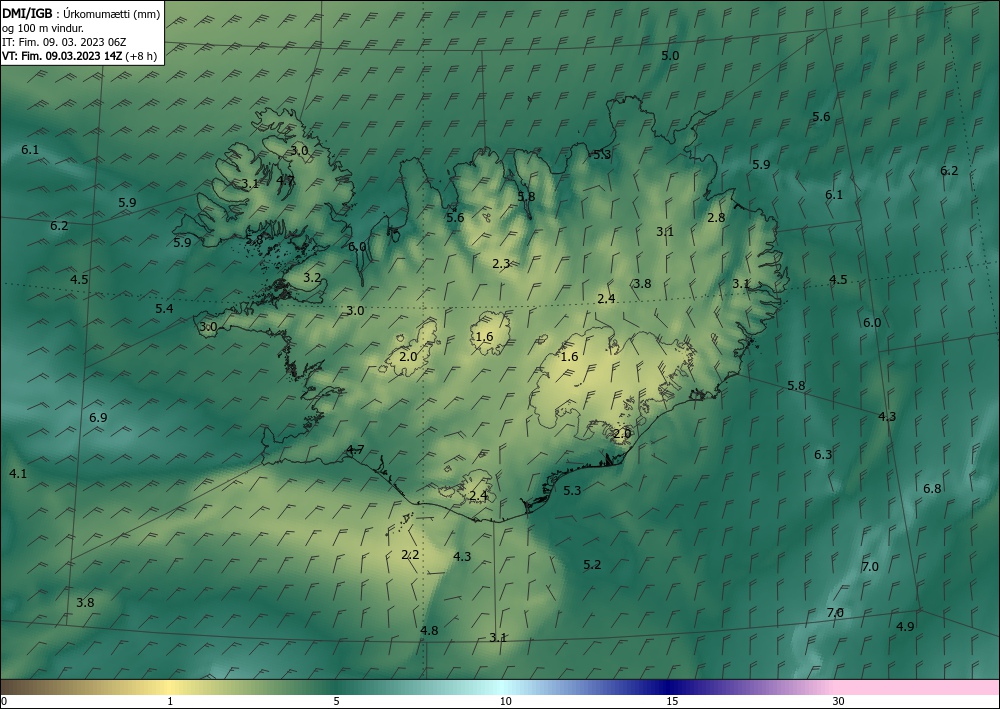Click the "10" tick on the color scale

click(505, 702)
